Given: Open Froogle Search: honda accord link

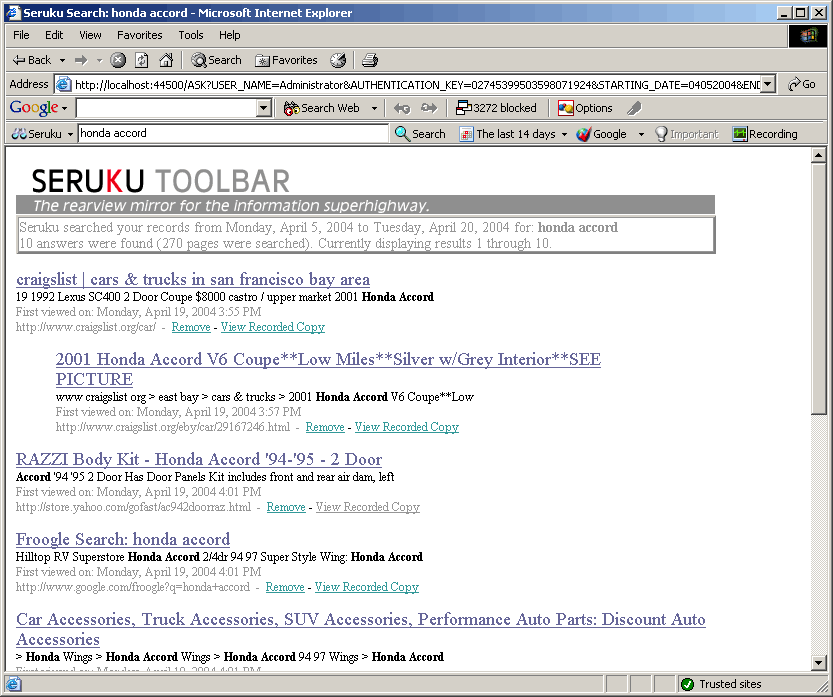Looking at the screenshot, I should (x=123, y=539).
